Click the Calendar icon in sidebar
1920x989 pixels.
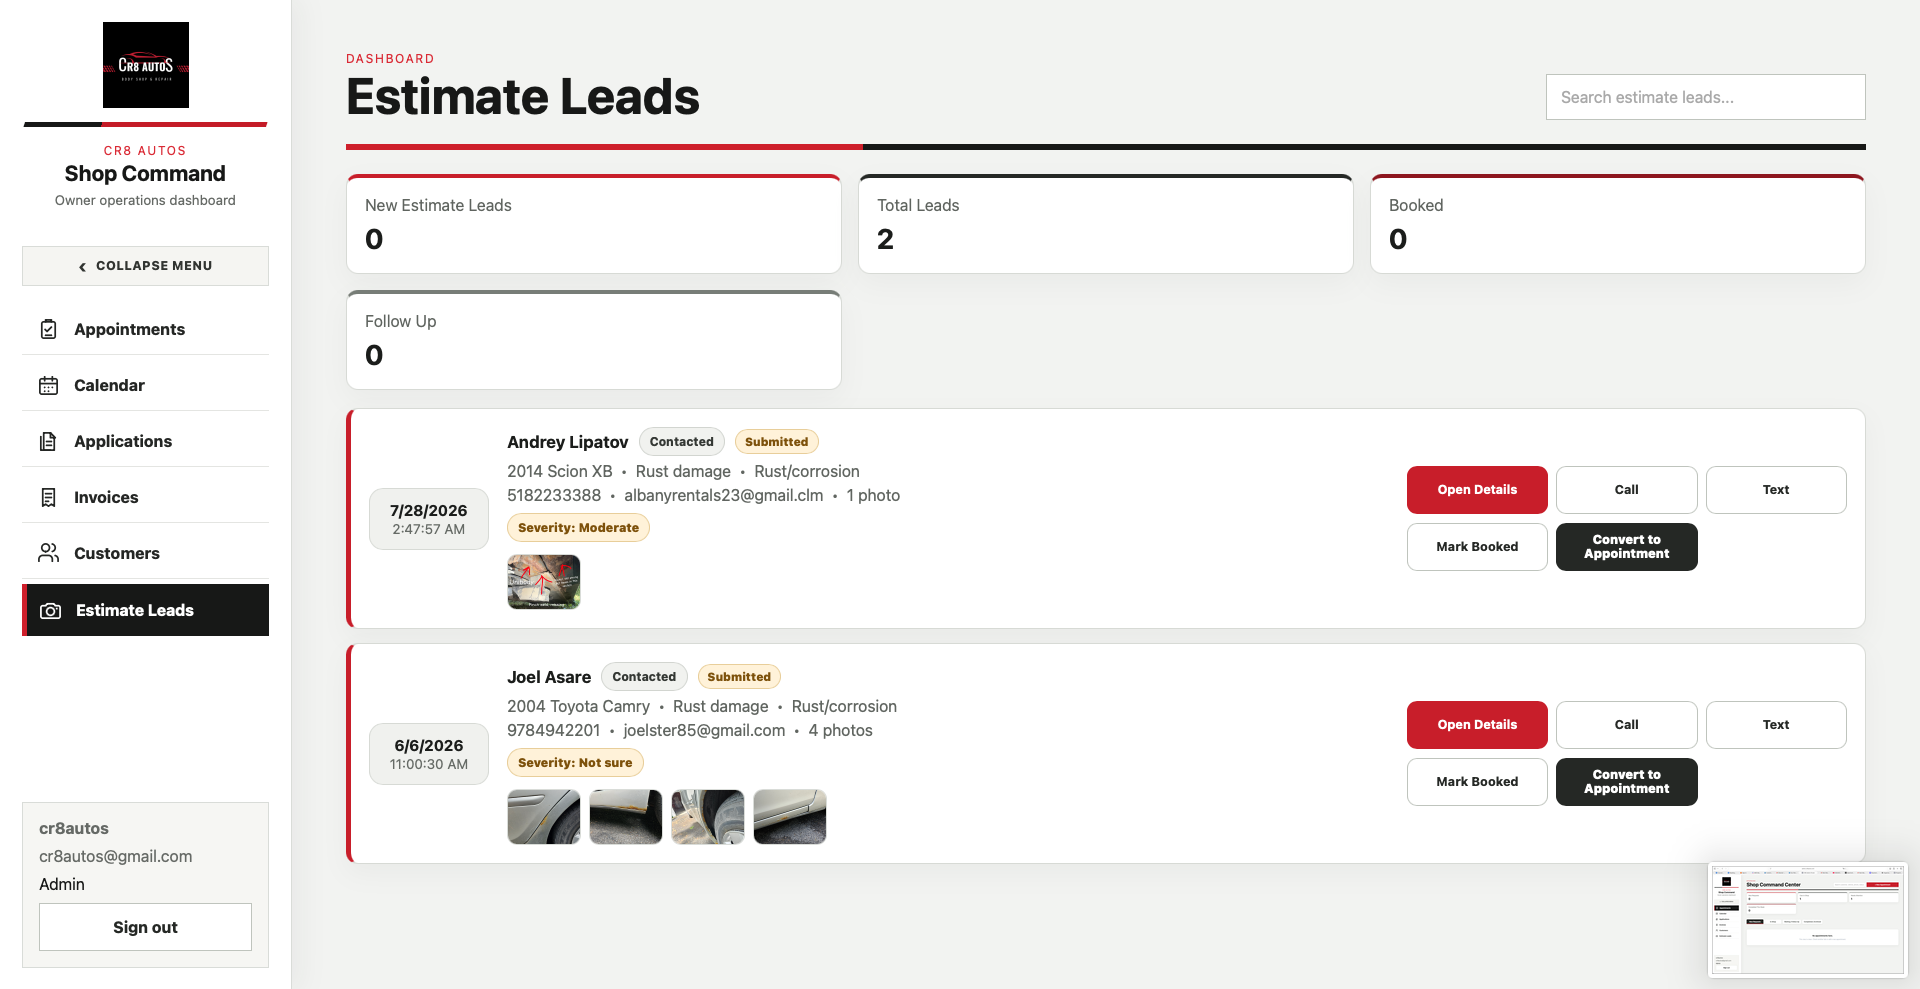pyautogui.click(x=48, y=385)
